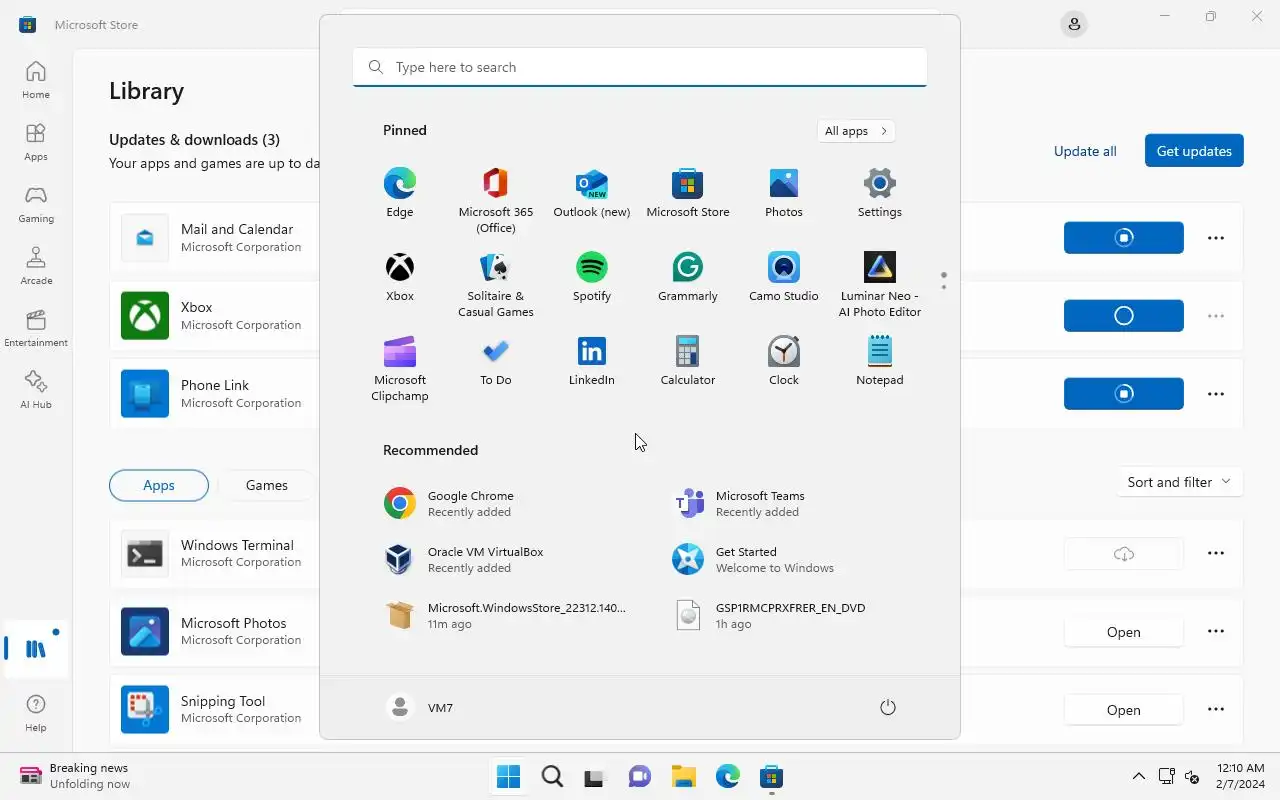Viewport: 1280px width, 800px height.
Task: Open Help in Microsoft Store sidebar
Action: pos(36,714)
